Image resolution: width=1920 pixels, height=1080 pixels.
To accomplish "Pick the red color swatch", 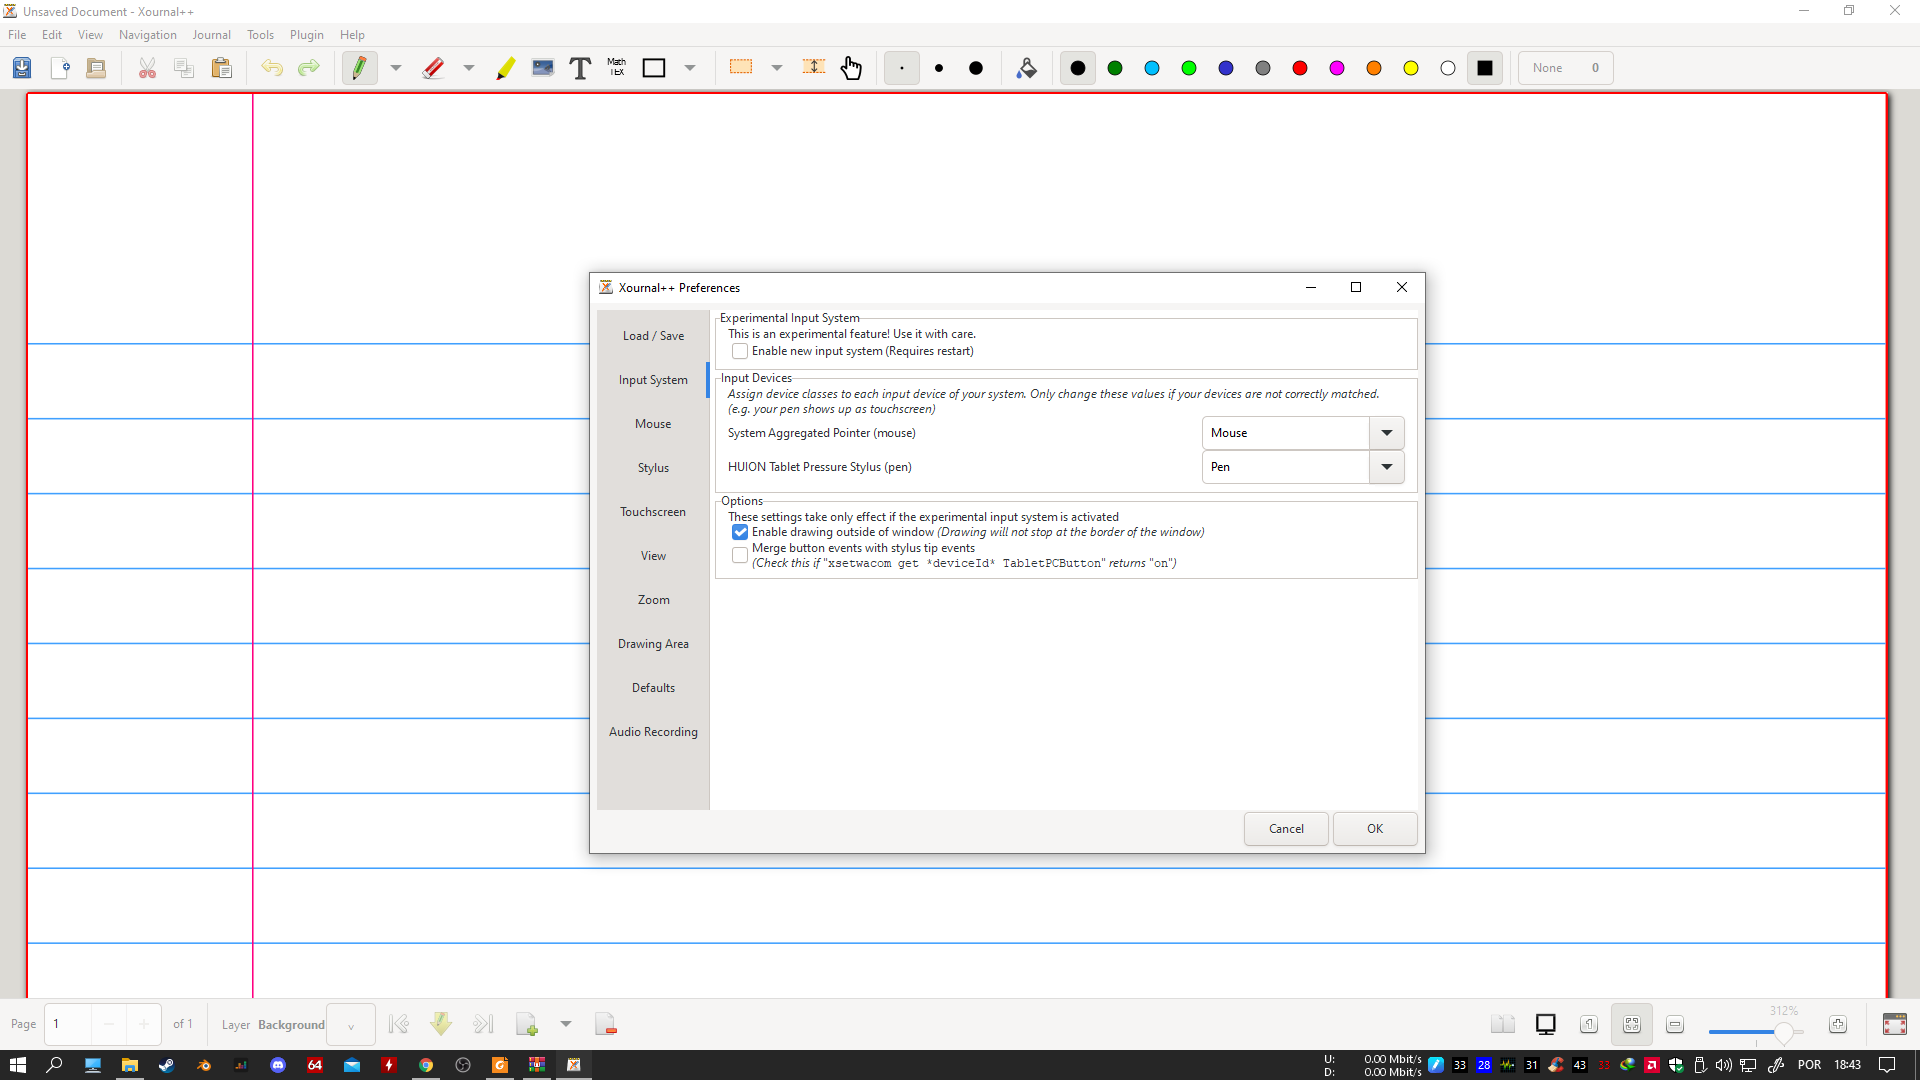I will pyautogui.click(x=1300, y=68).
